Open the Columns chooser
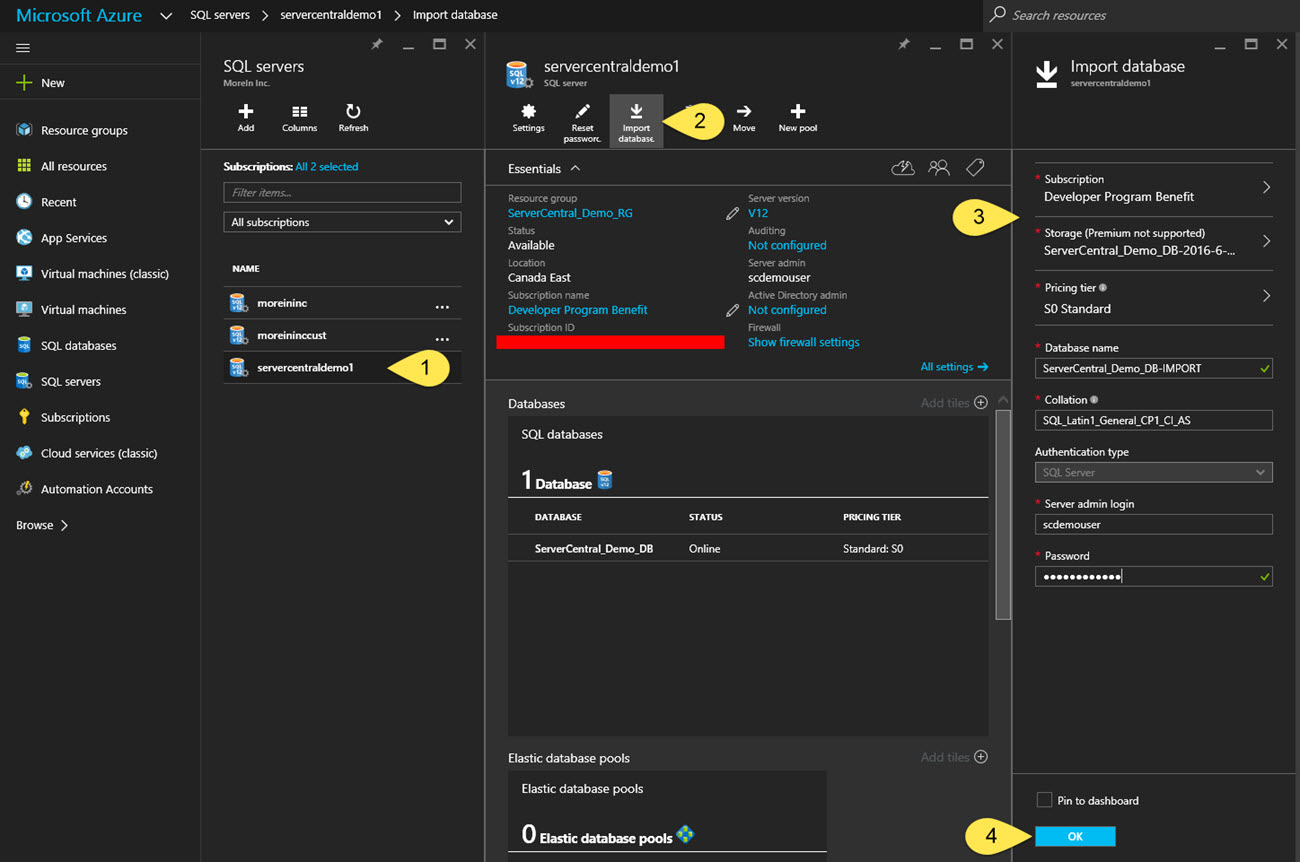1300x862 pixels. (x=299, y=118)
